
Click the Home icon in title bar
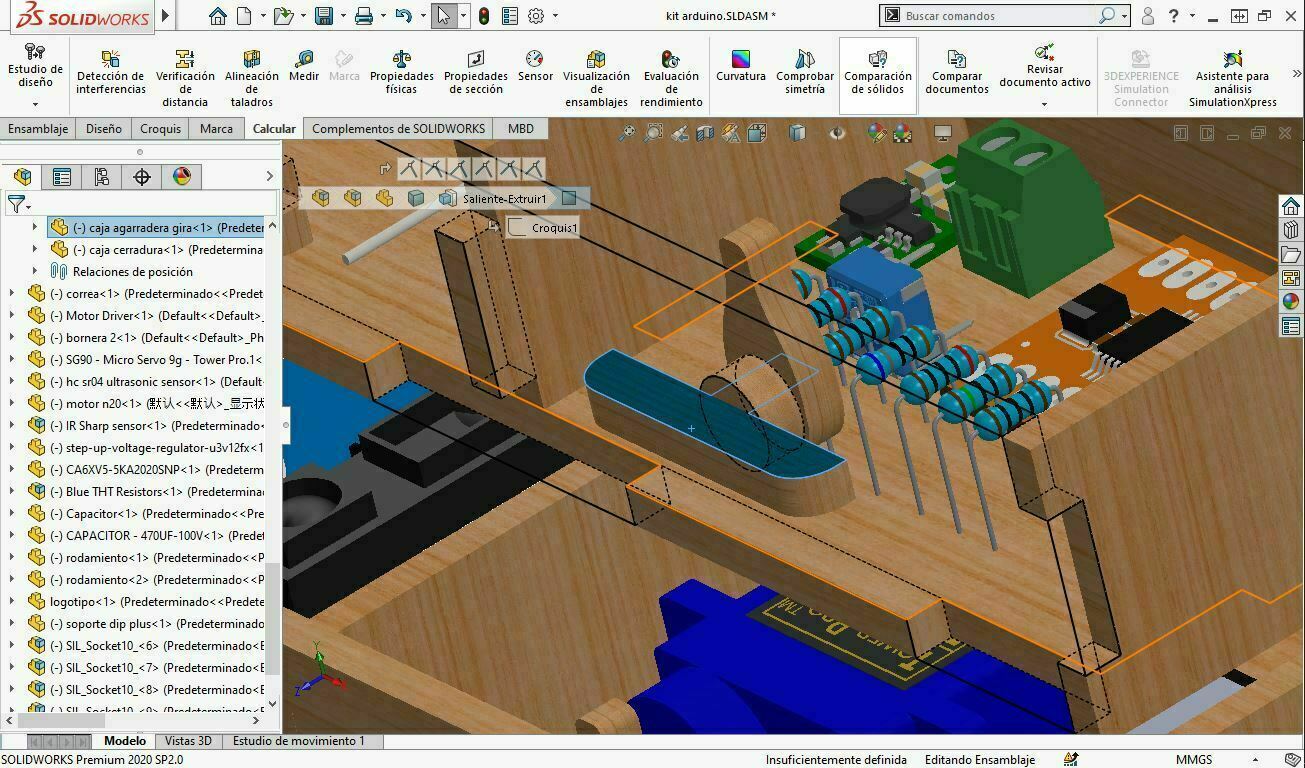(x=218, y=16)
